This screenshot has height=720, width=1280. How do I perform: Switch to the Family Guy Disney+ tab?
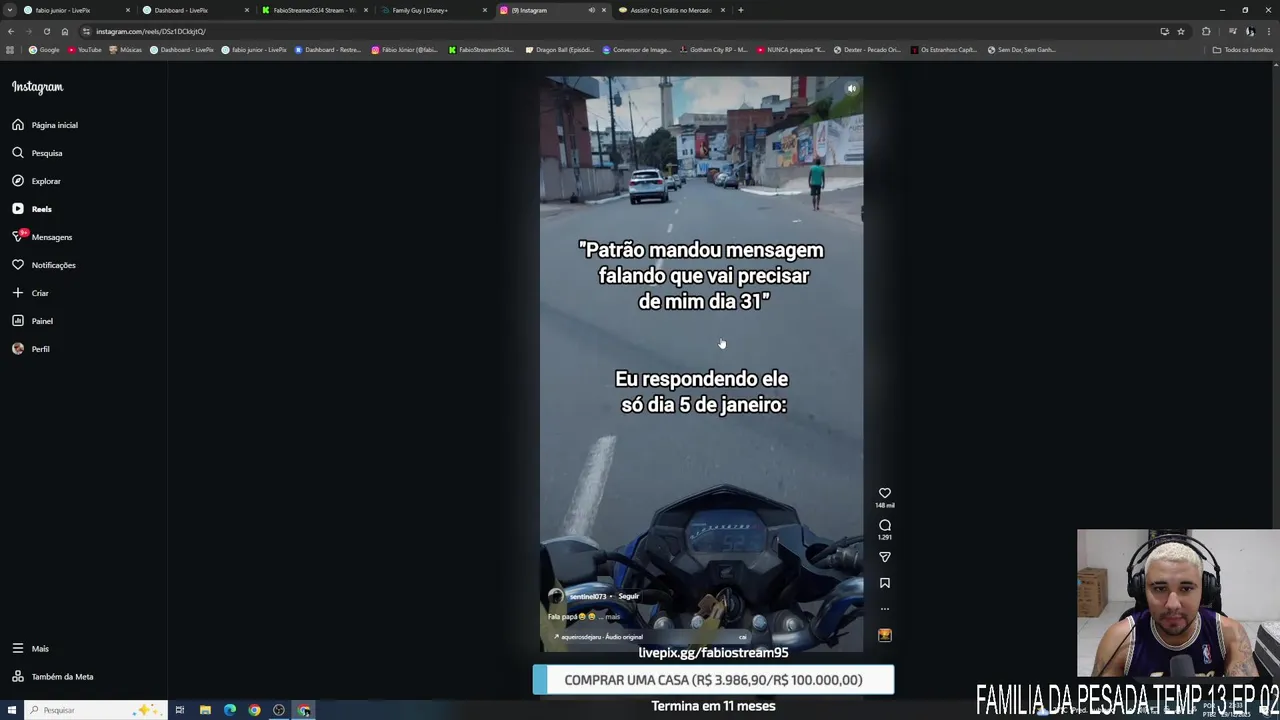[433, 10]
